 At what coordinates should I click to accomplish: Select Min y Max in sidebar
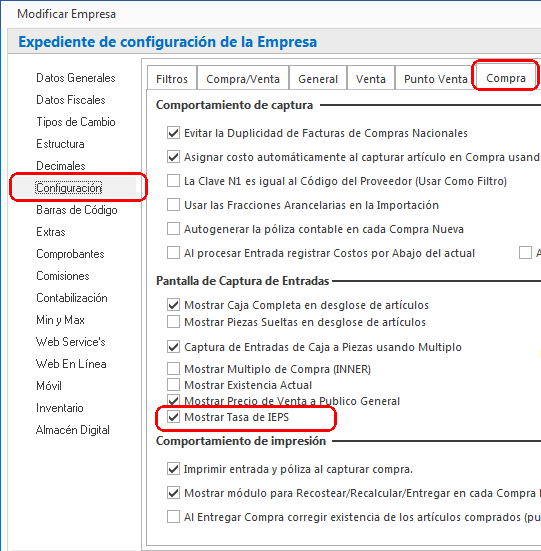tap(60, 320)
